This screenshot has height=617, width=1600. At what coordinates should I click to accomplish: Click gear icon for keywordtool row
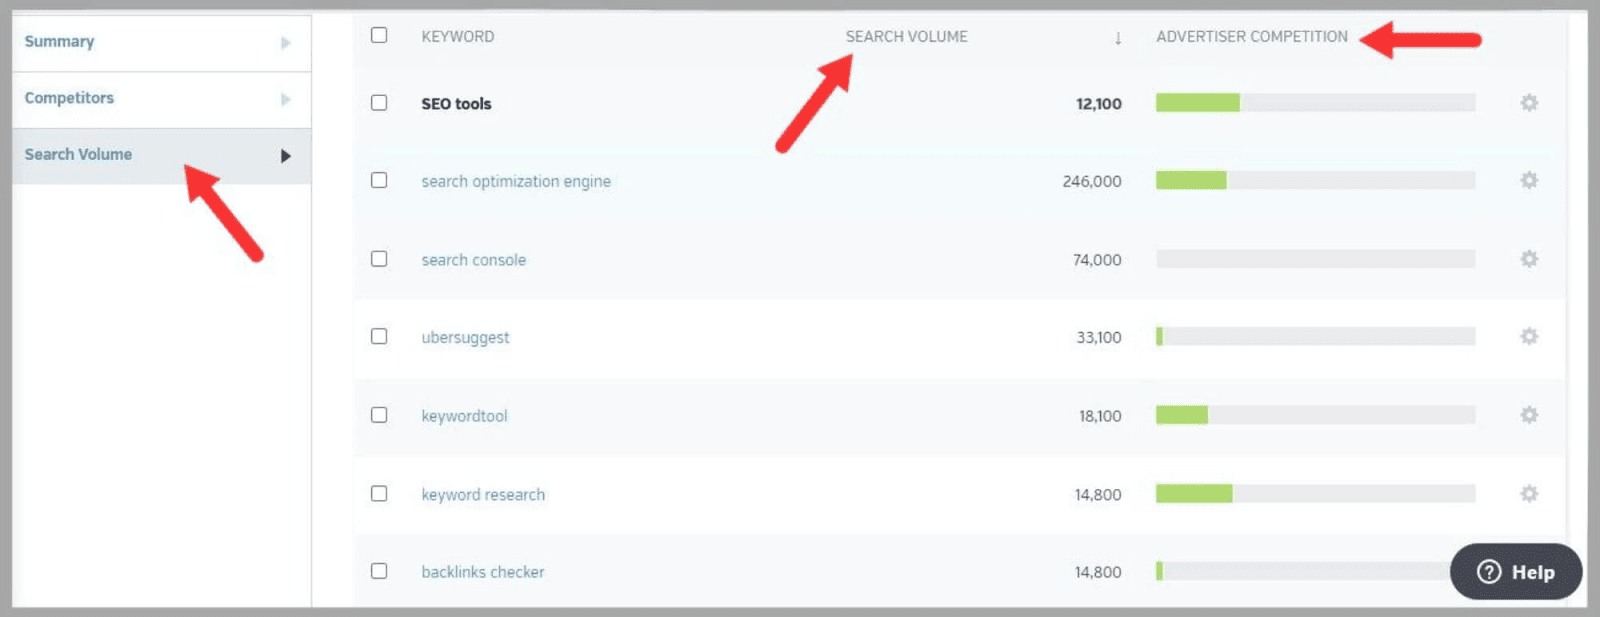pyautogui.click(x=1528, y=415)
